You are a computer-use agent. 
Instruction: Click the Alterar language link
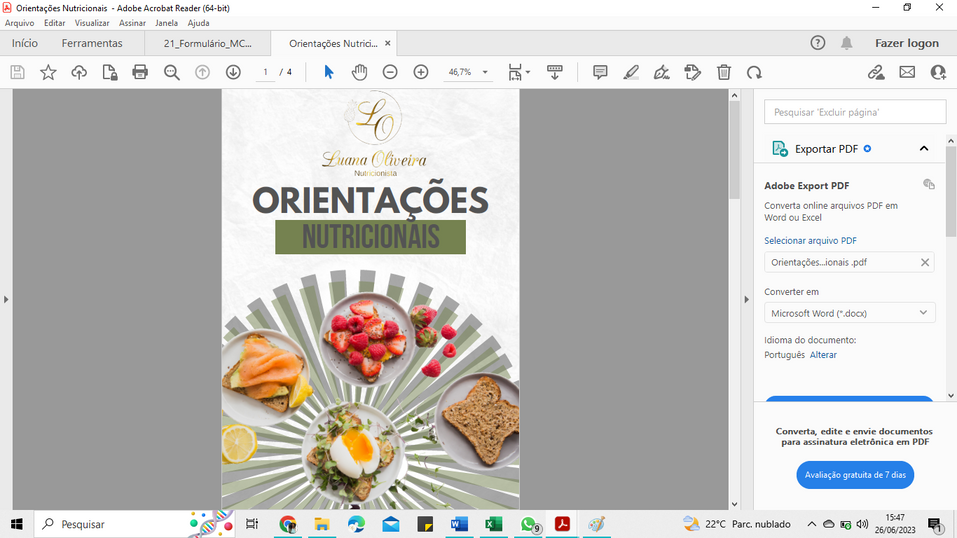coord(823,355)
